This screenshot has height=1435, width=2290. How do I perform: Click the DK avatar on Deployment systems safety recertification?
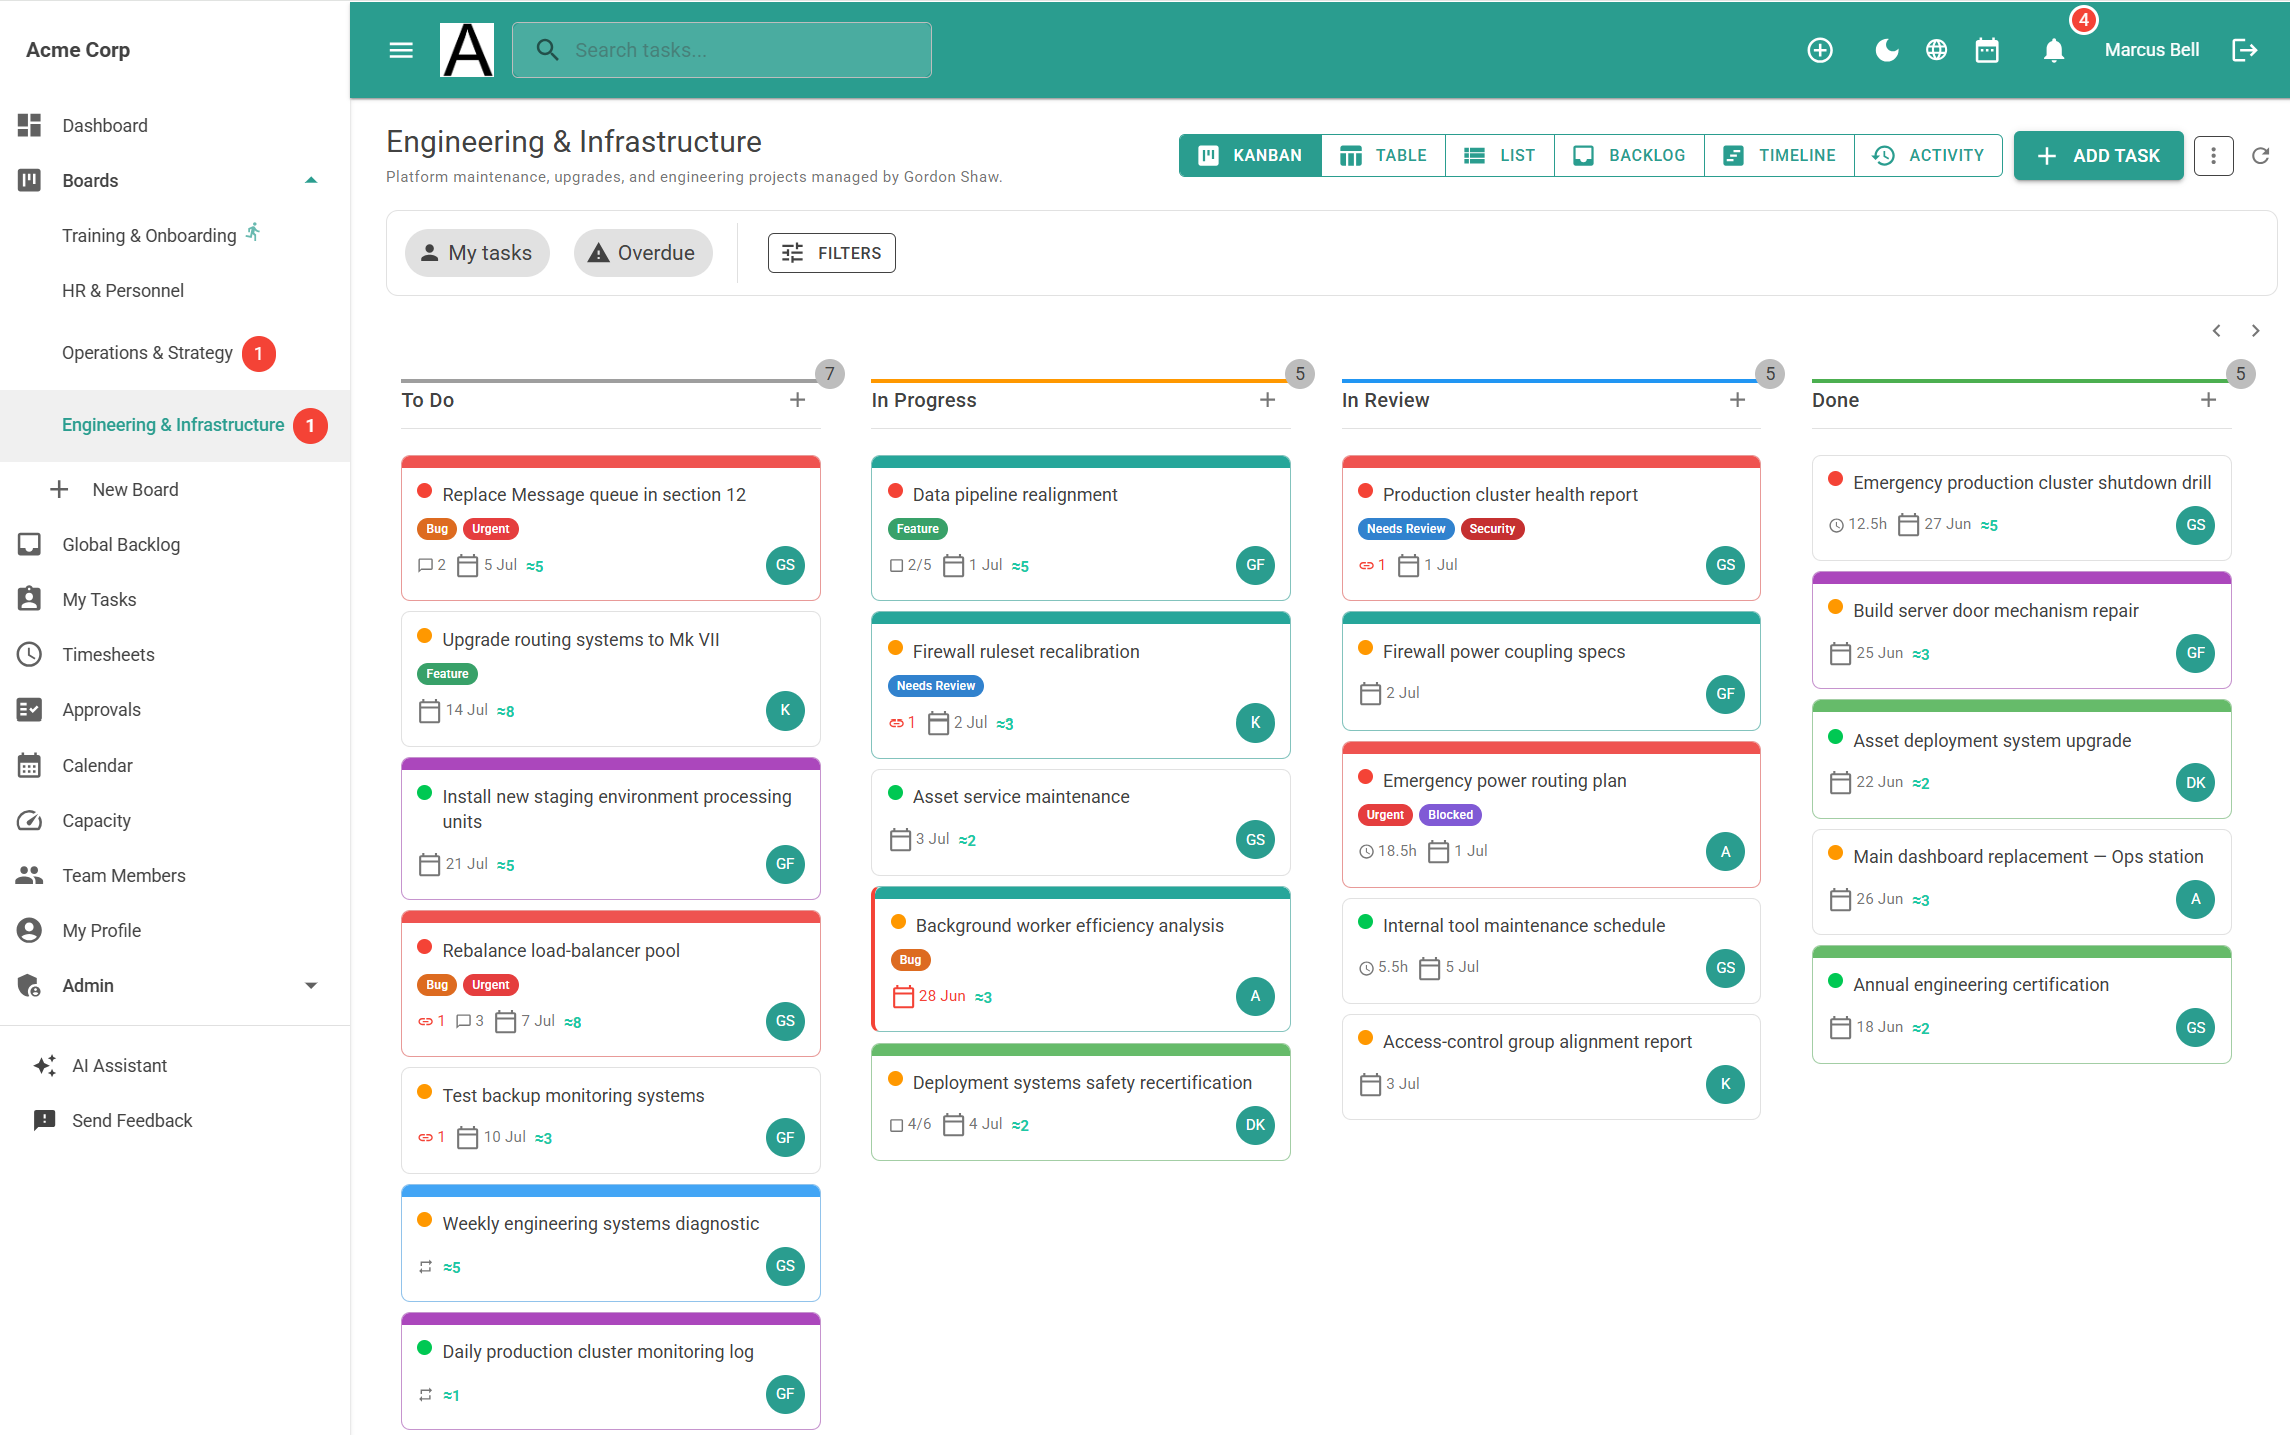1255,1125
